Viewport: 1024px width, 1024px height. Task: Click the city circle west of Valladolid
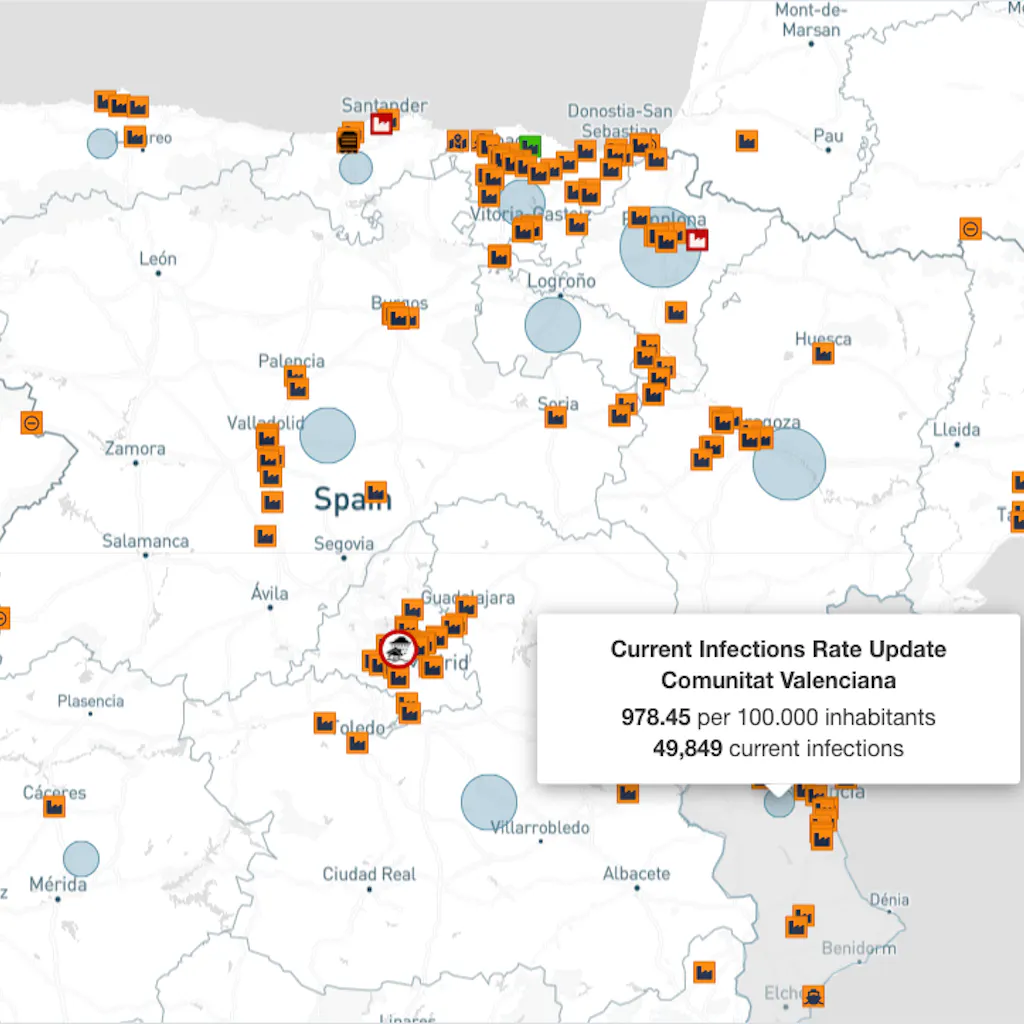[x=328, y=434]
